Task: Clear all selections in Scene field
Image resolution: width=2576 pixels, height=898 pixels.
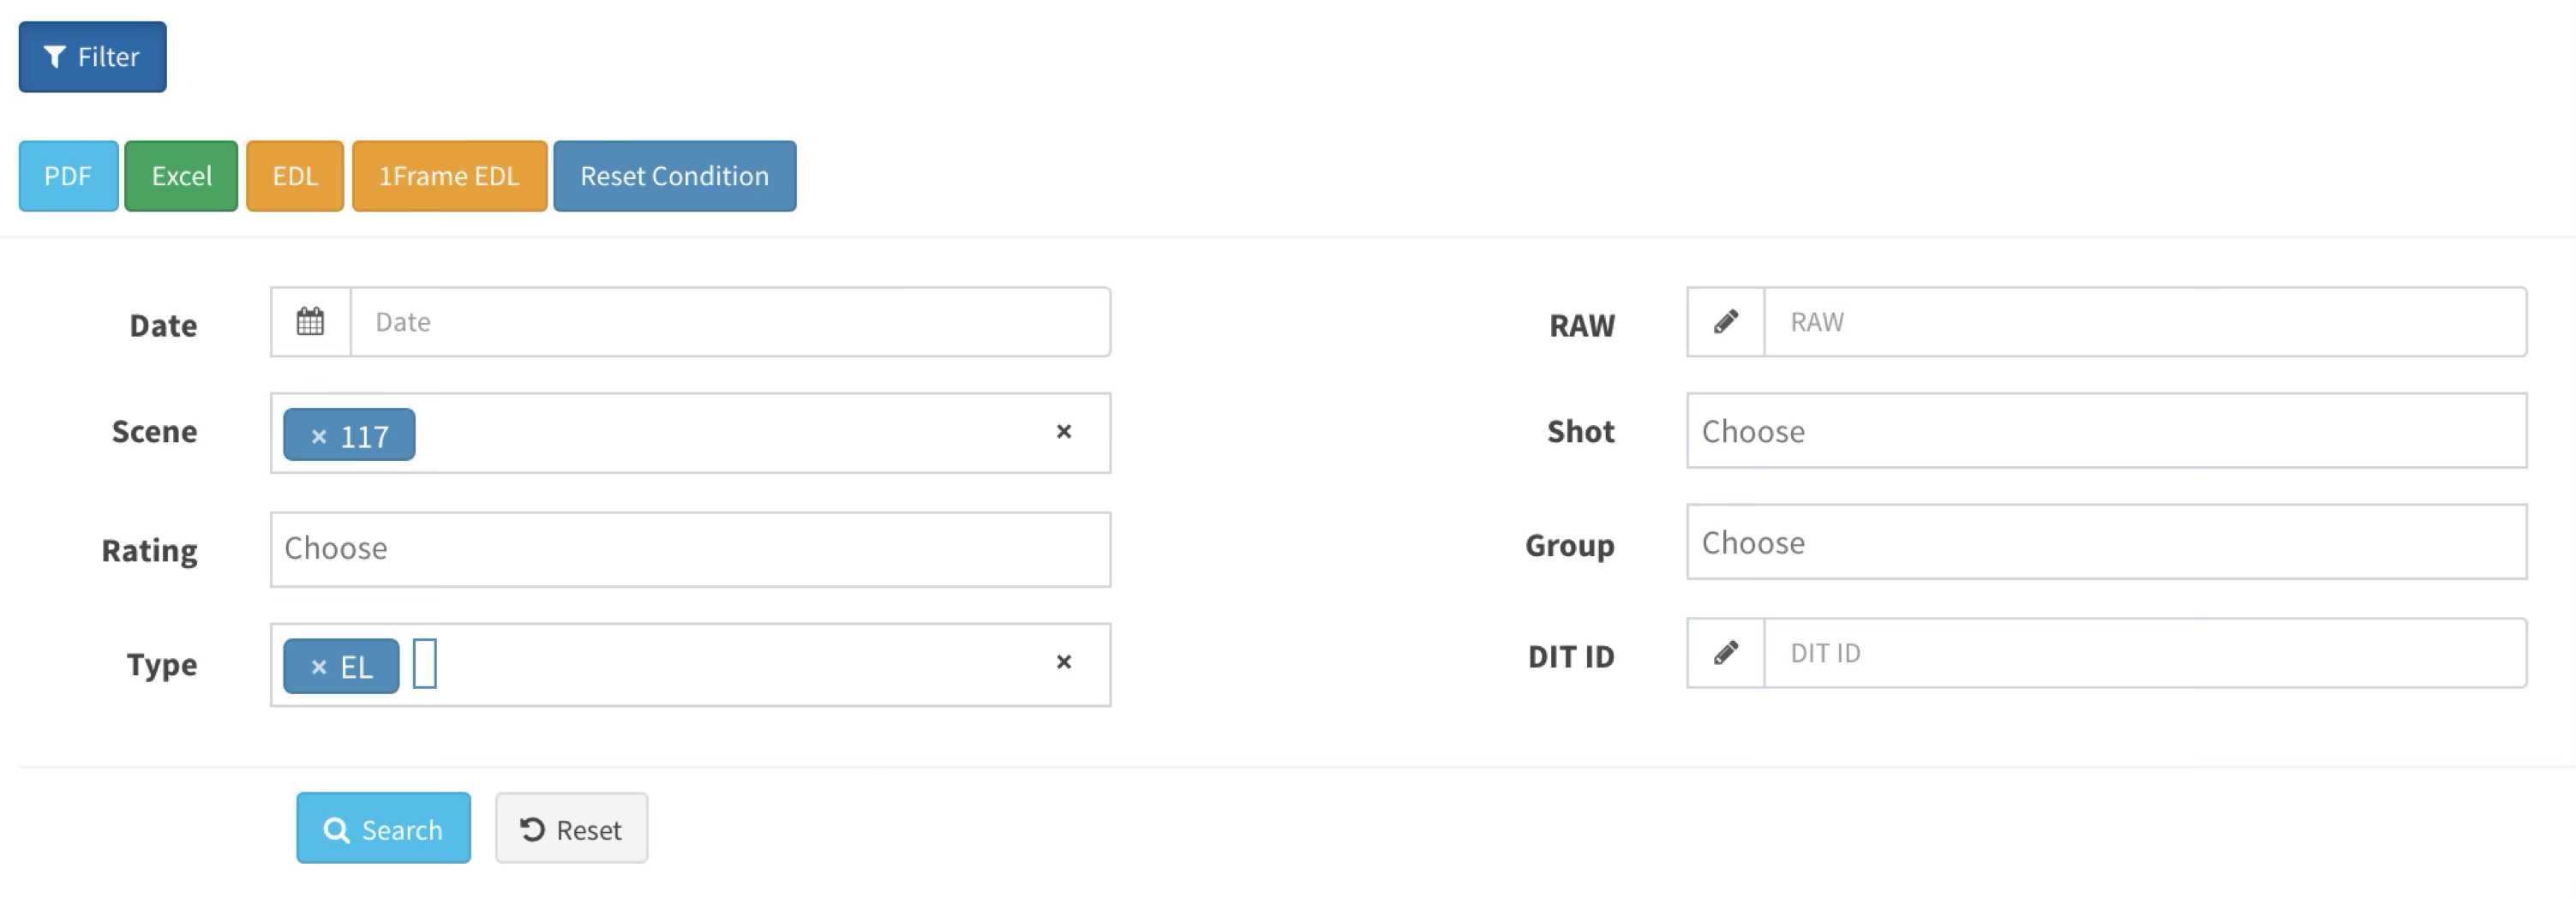Action: point(1063,432)
